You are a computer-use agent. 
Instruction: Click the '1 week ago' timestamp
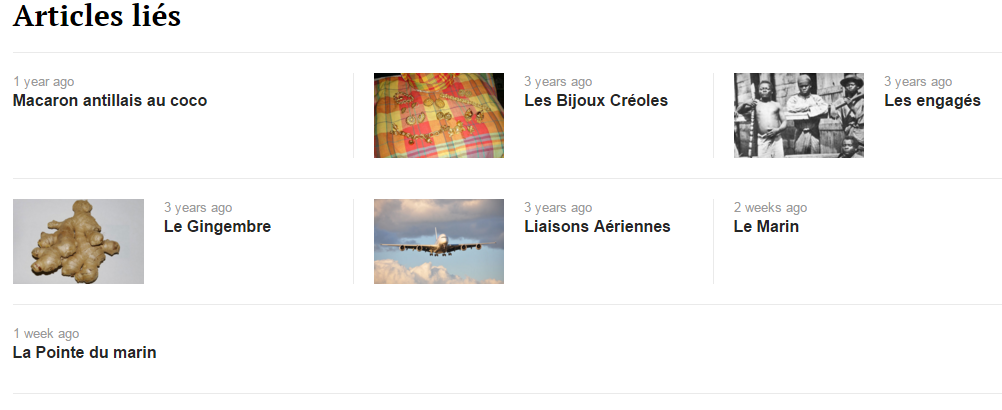click(x=46, y=333)
